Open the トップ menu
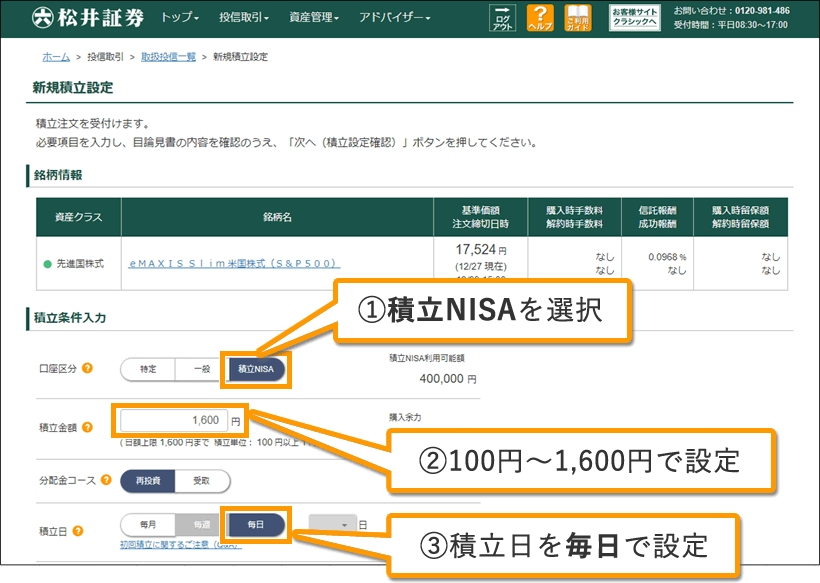 [x=180, y=17]
